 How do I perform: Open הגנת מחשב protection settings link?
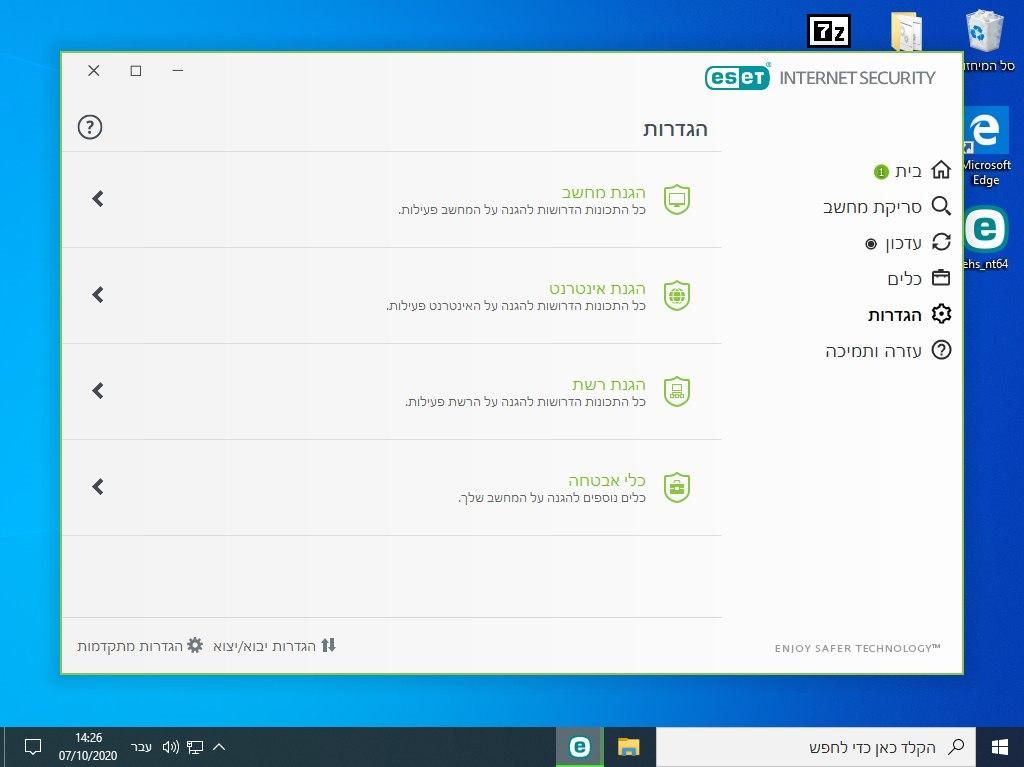tap(603, 193)
